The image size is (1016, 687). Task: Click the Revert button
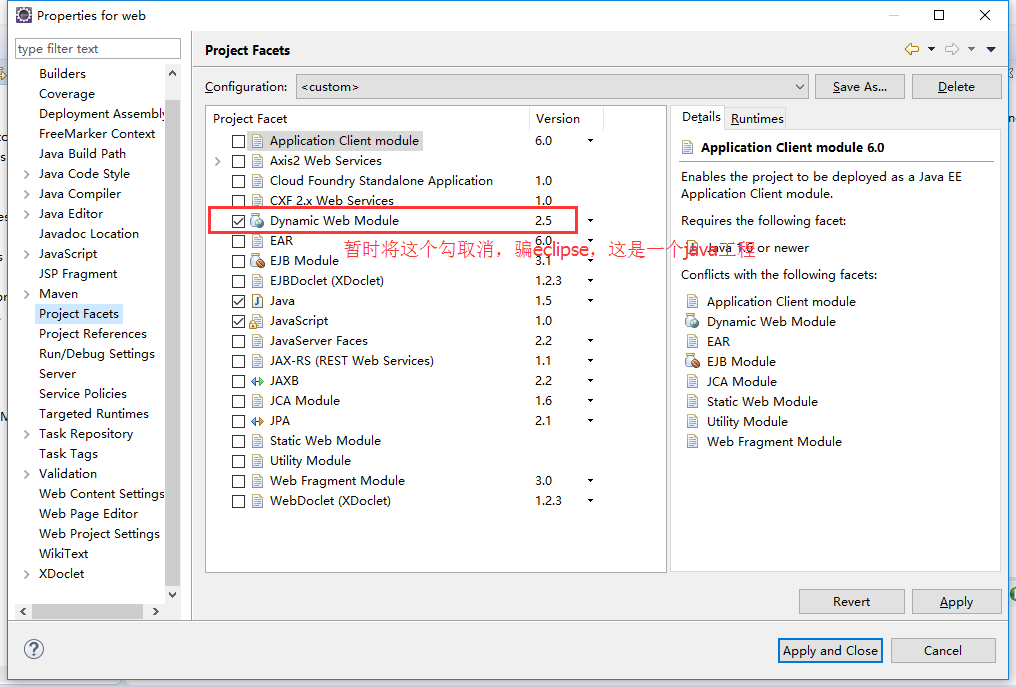[851, 601]
